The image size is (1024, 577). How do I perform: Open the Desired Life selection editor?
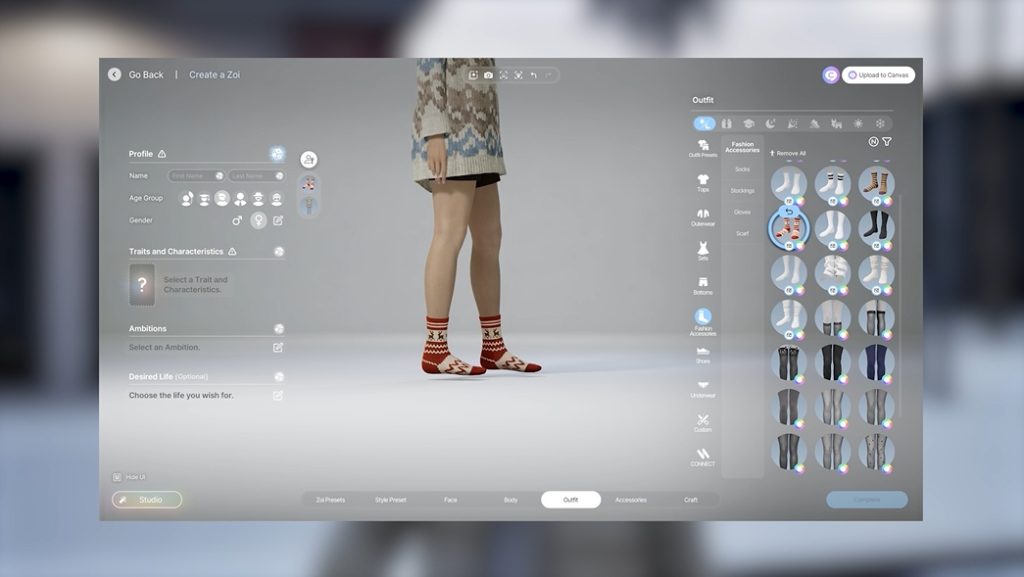278,395
